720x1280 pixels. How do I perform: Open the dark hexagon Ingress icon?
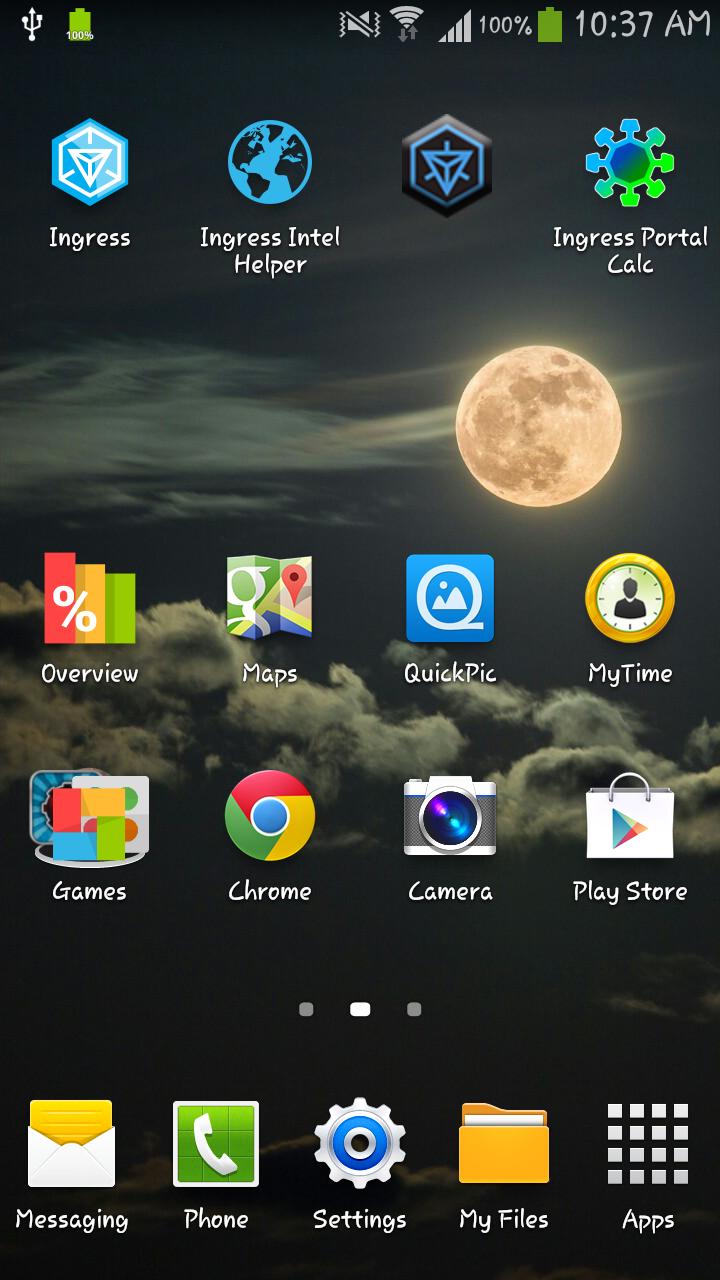pos(447,165)
